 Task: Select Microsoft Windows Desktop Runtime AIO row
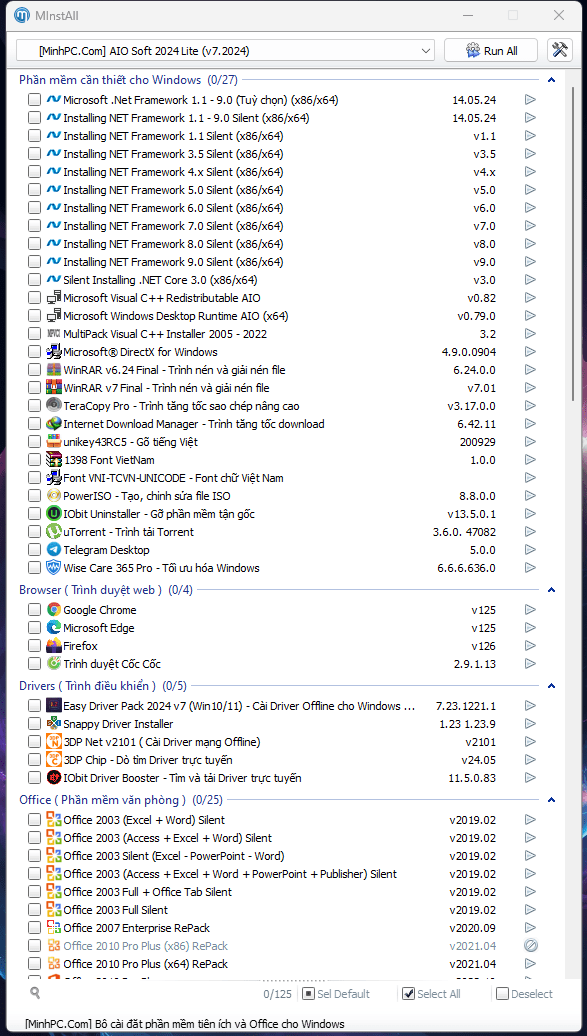(x=283, y=316)
